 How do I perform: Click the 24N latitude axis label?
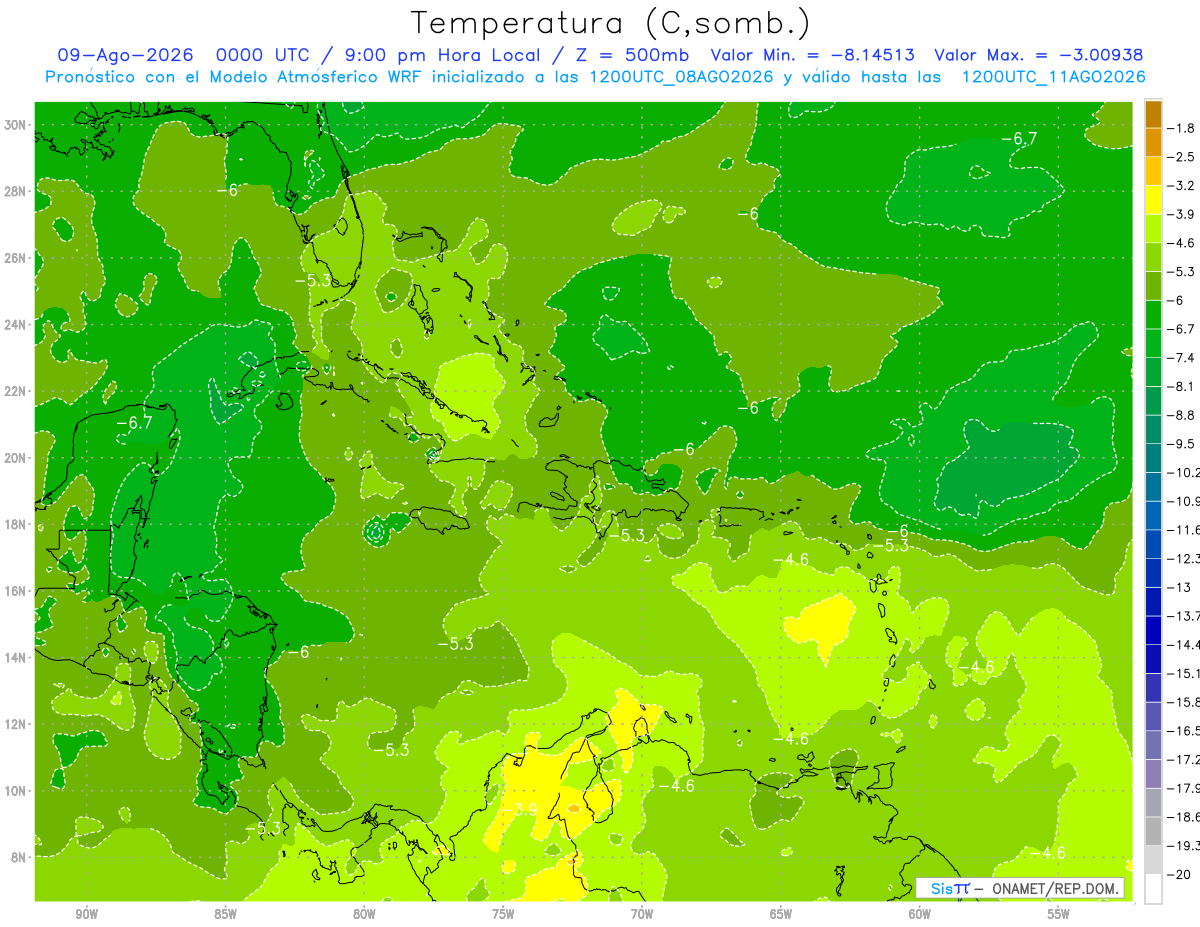[x=16, y=325]
